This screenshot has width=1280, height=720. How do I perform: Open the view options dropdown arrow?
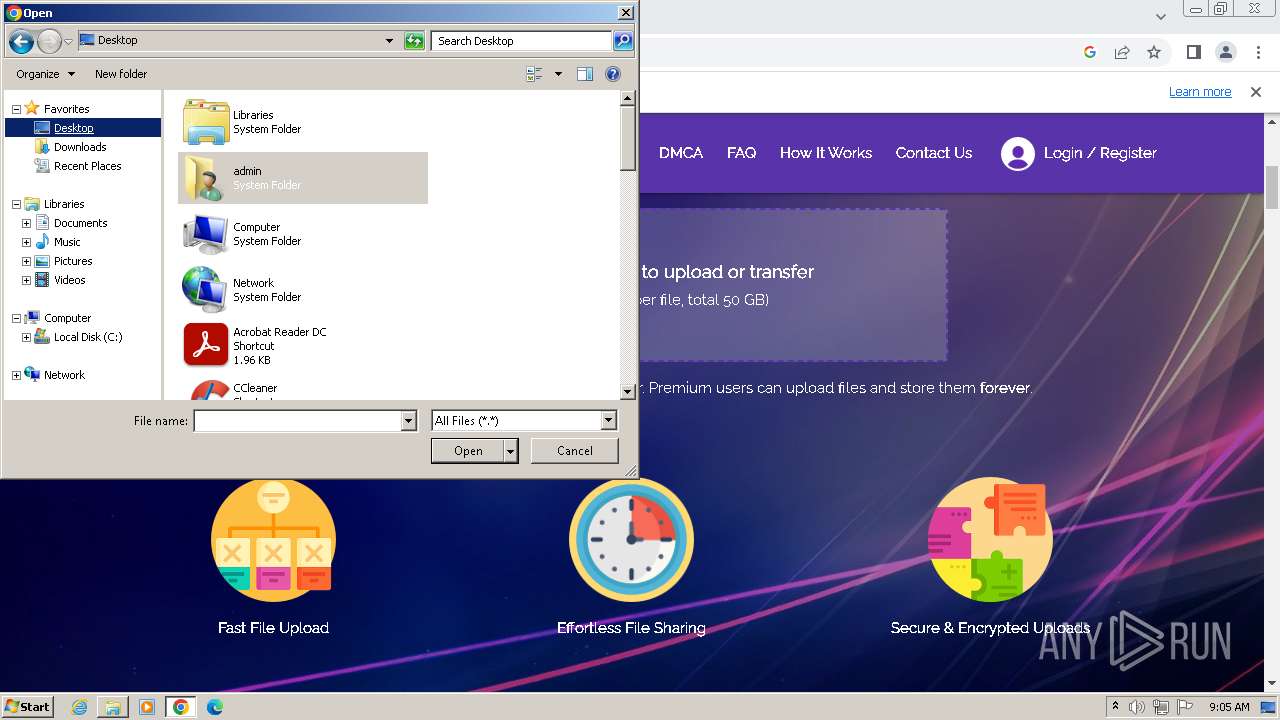(x=558, y=74)
